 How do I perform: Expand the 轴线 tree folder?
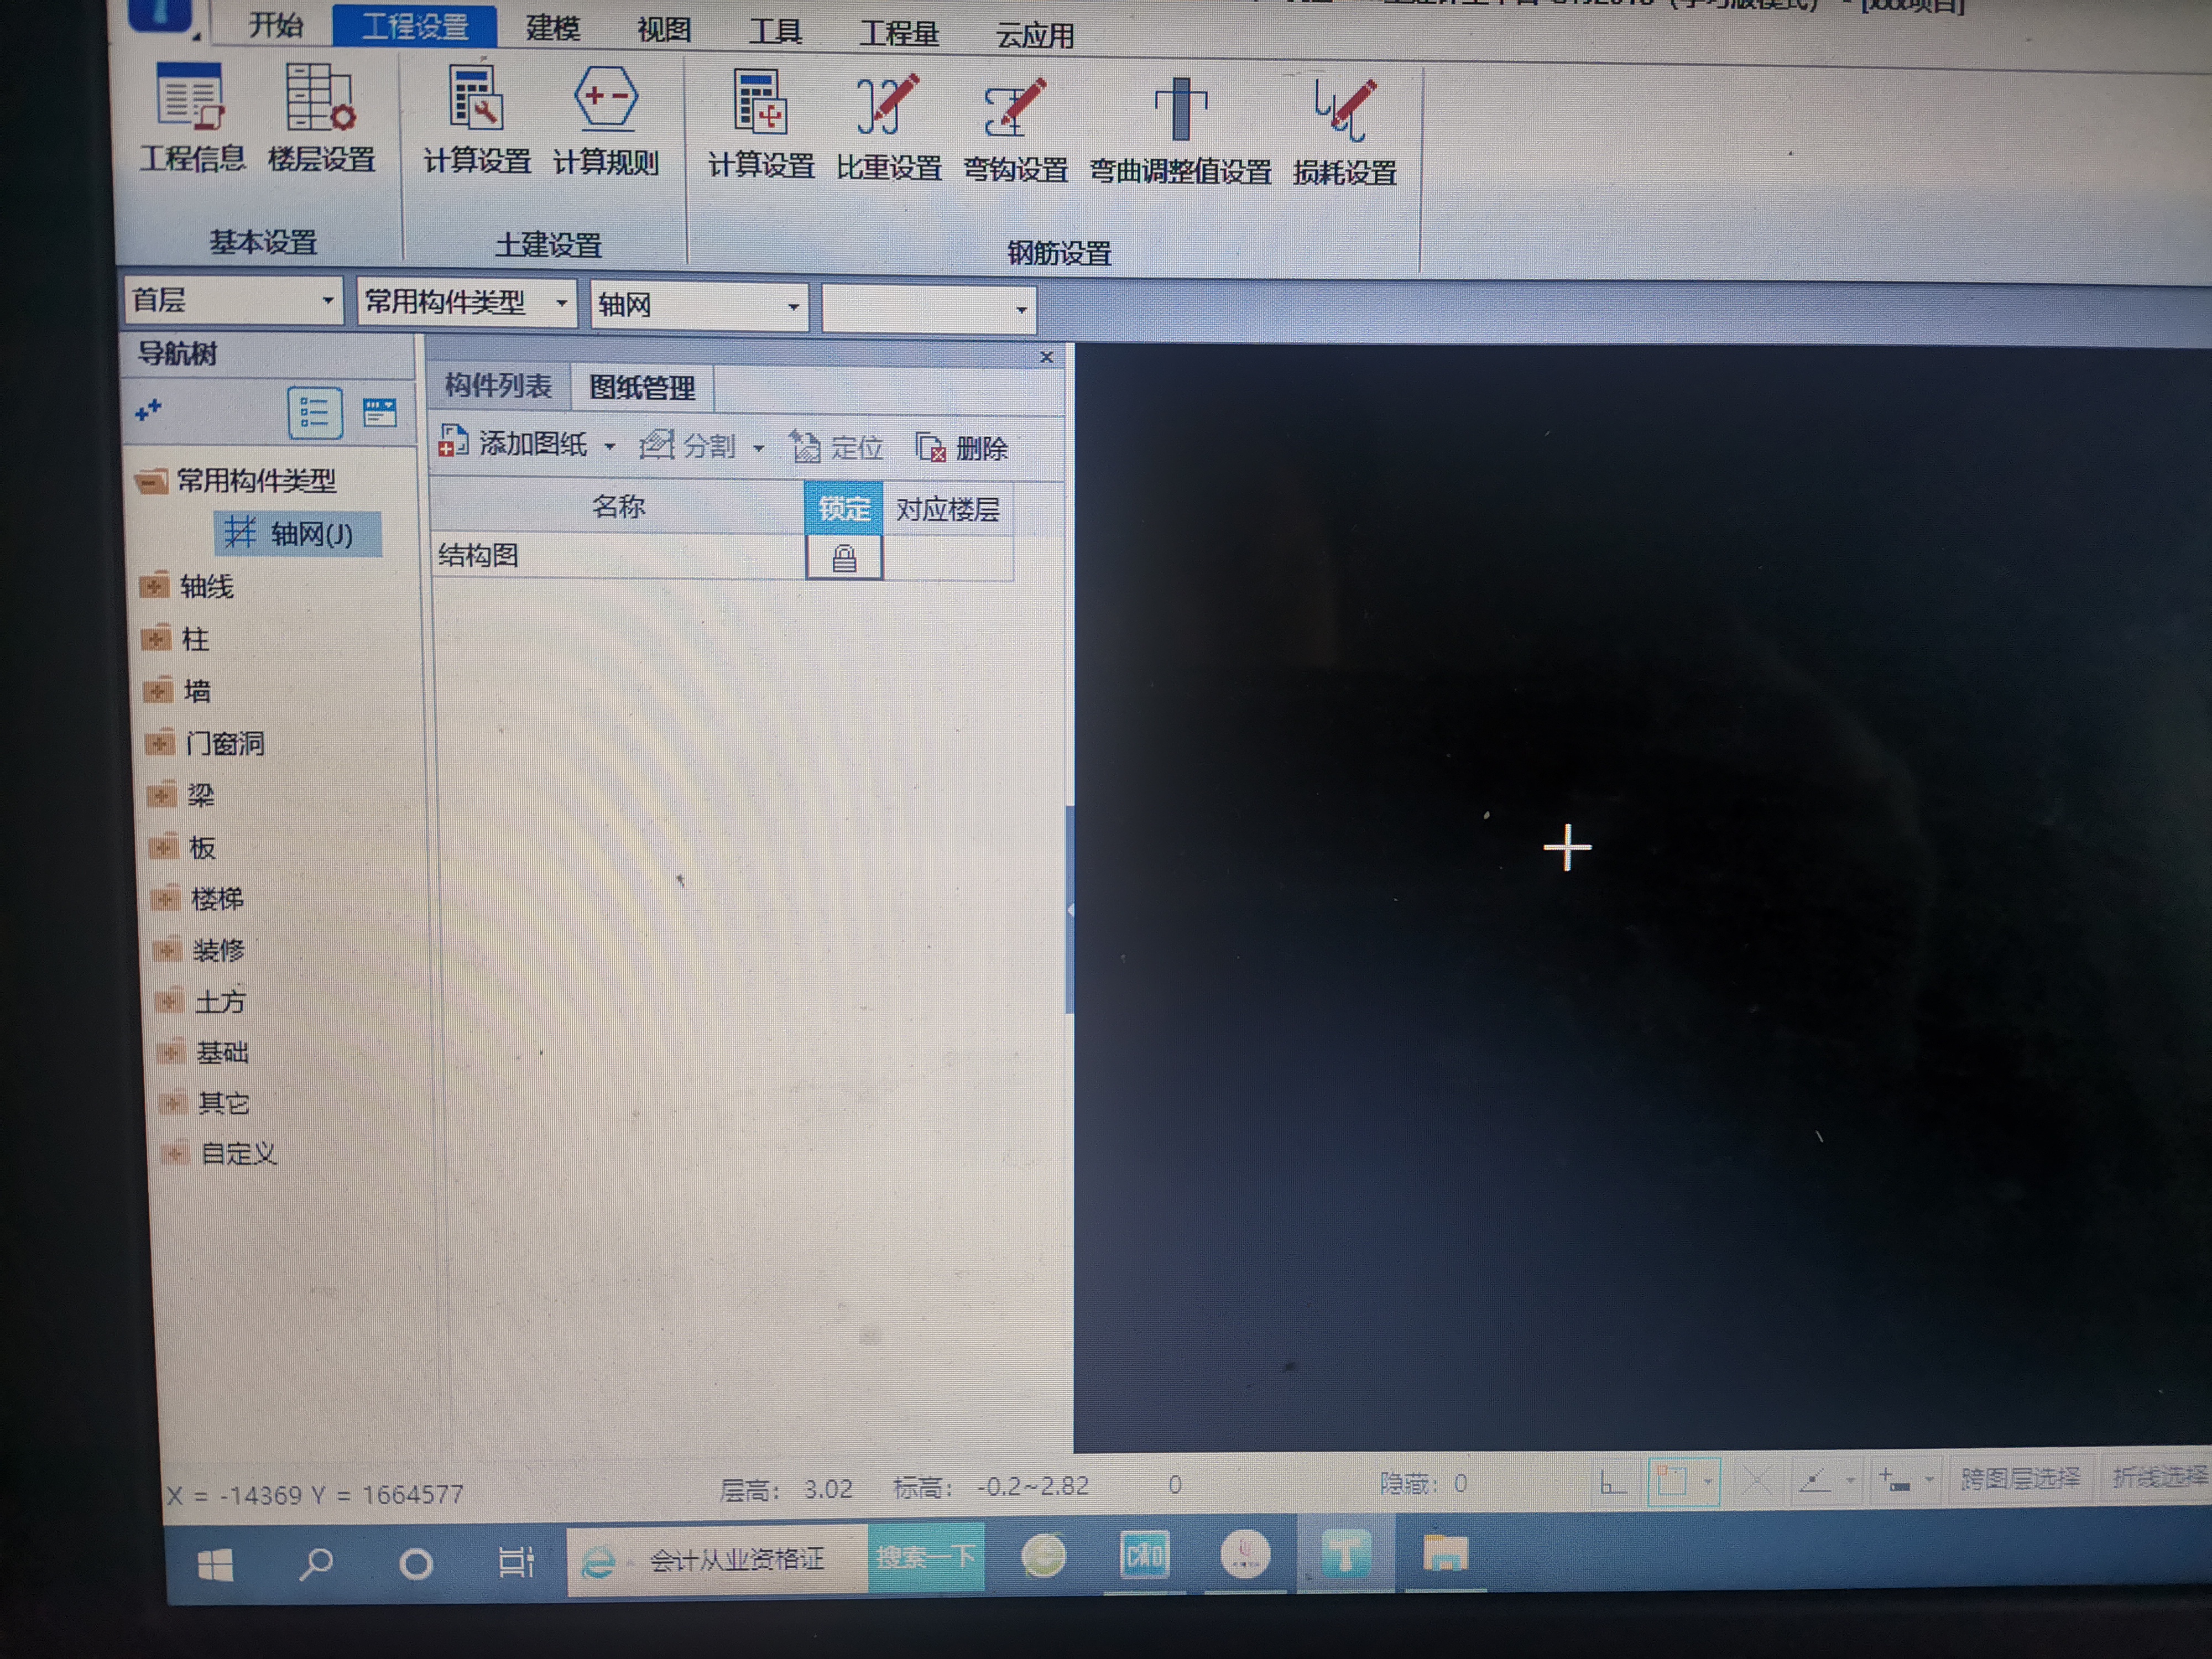154,586
